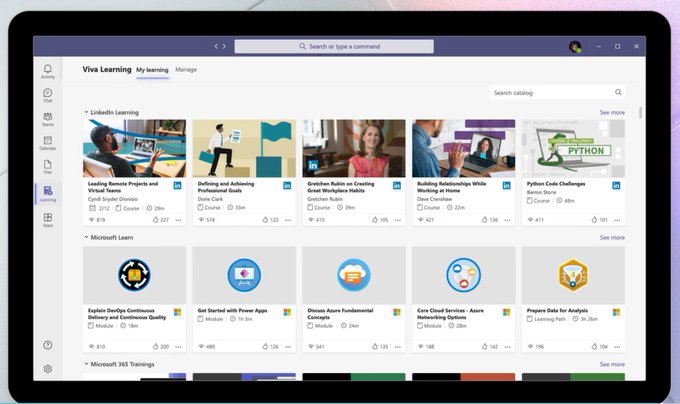Open Defining and Achieving Professional Goals thumbnail

click(244, 148)
